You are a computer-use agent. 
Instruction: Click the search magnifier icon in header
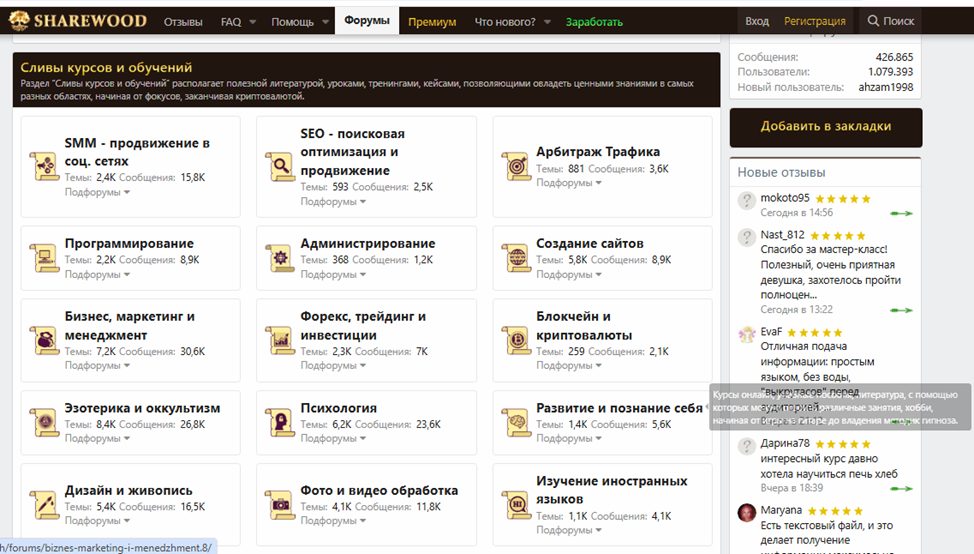[873, 20]
